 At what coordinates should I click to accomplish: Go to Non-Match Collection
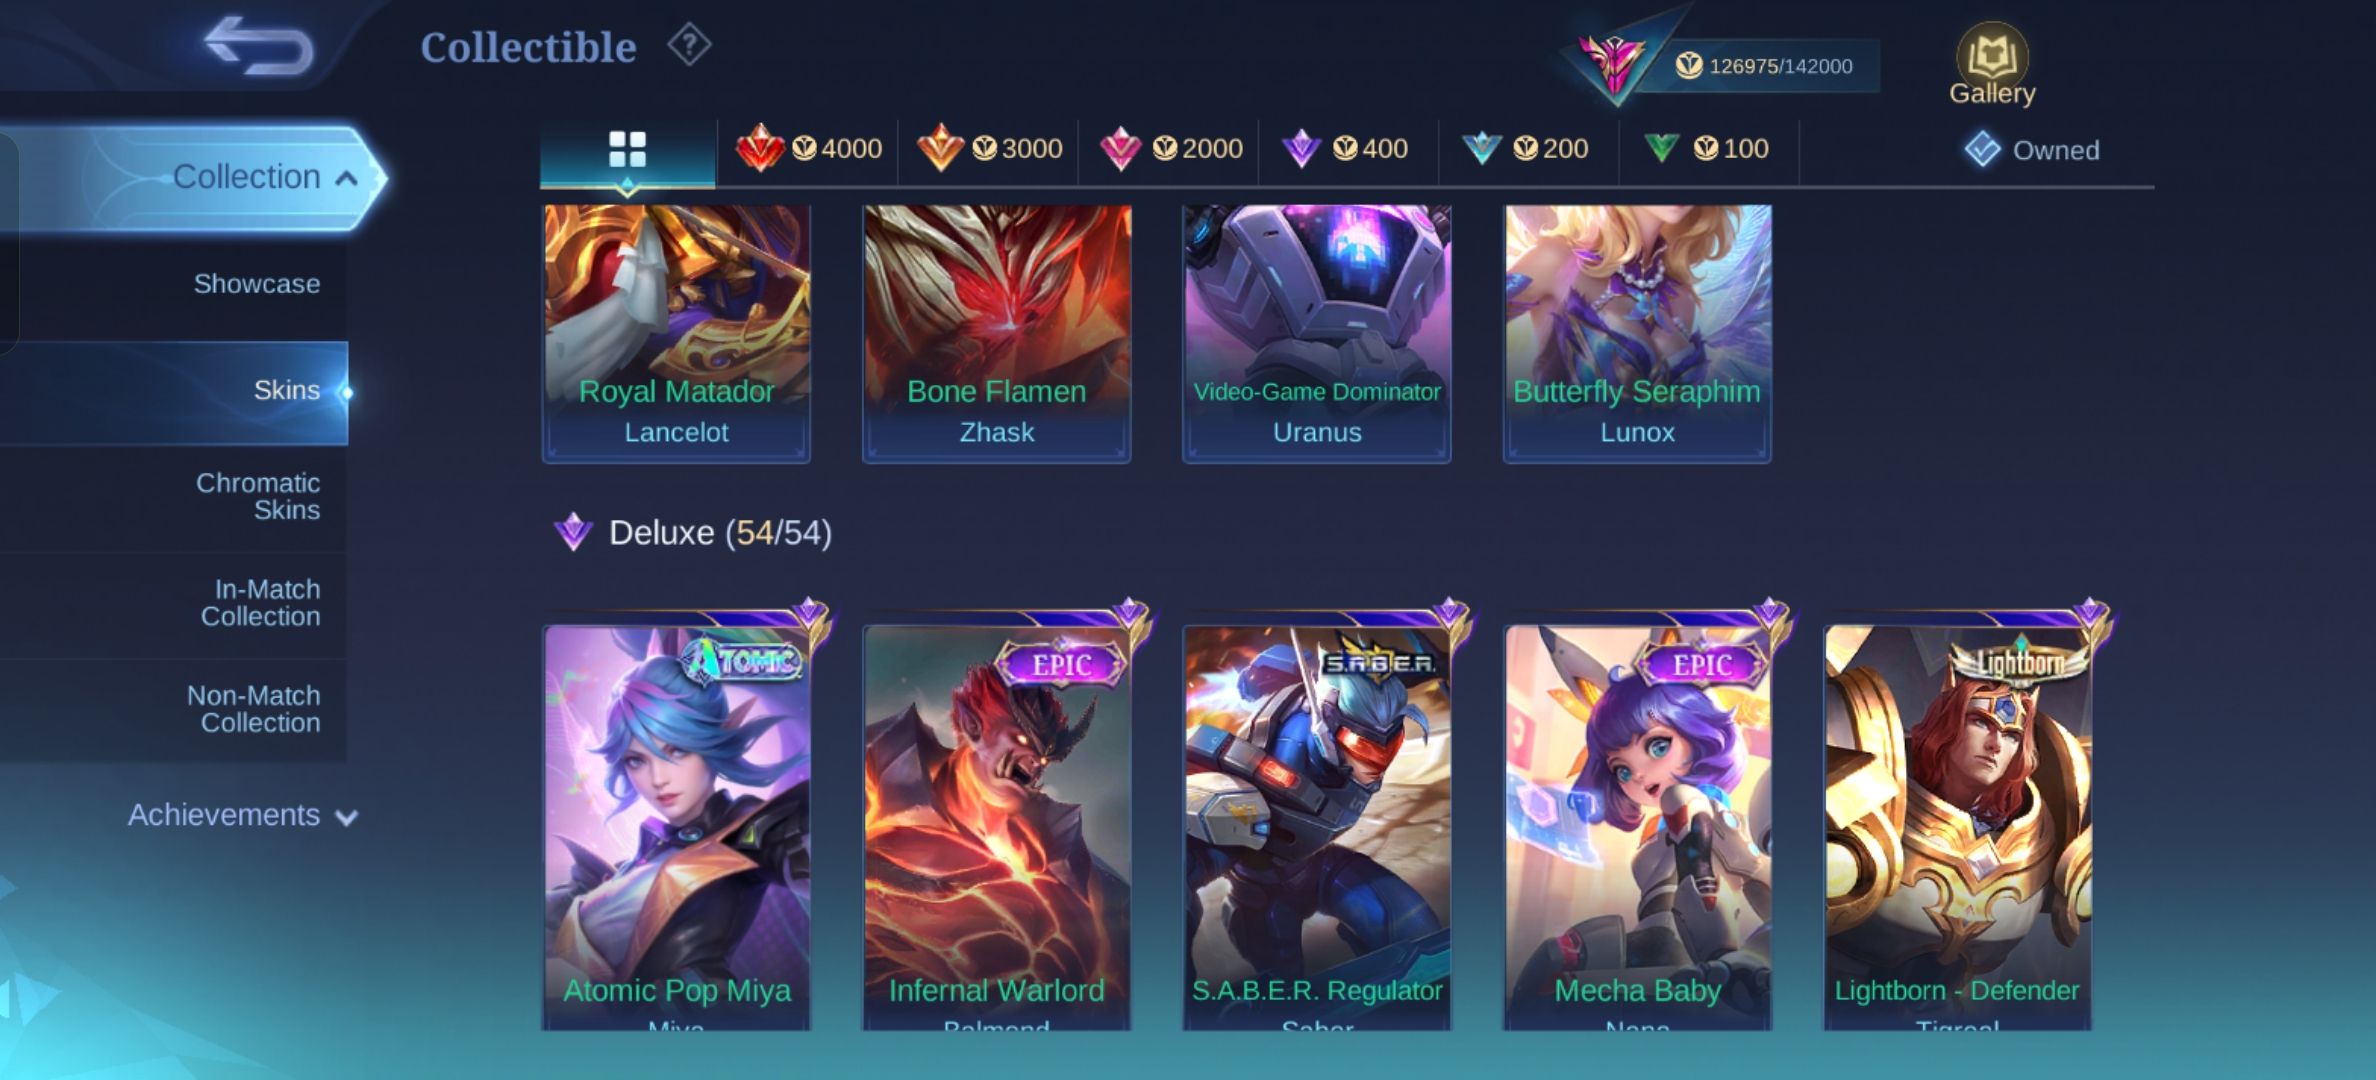[x=254, y=709]
